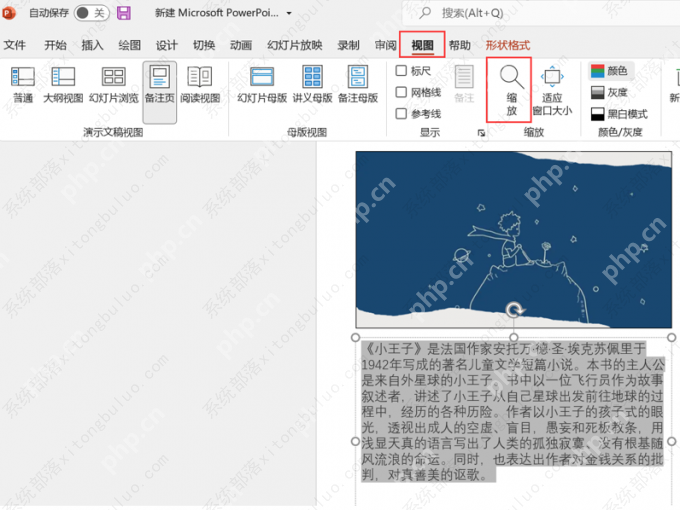This screenshot has width=680, height=510.
Task: Click the notes box top-right resize handle
Action: point(672,337)
